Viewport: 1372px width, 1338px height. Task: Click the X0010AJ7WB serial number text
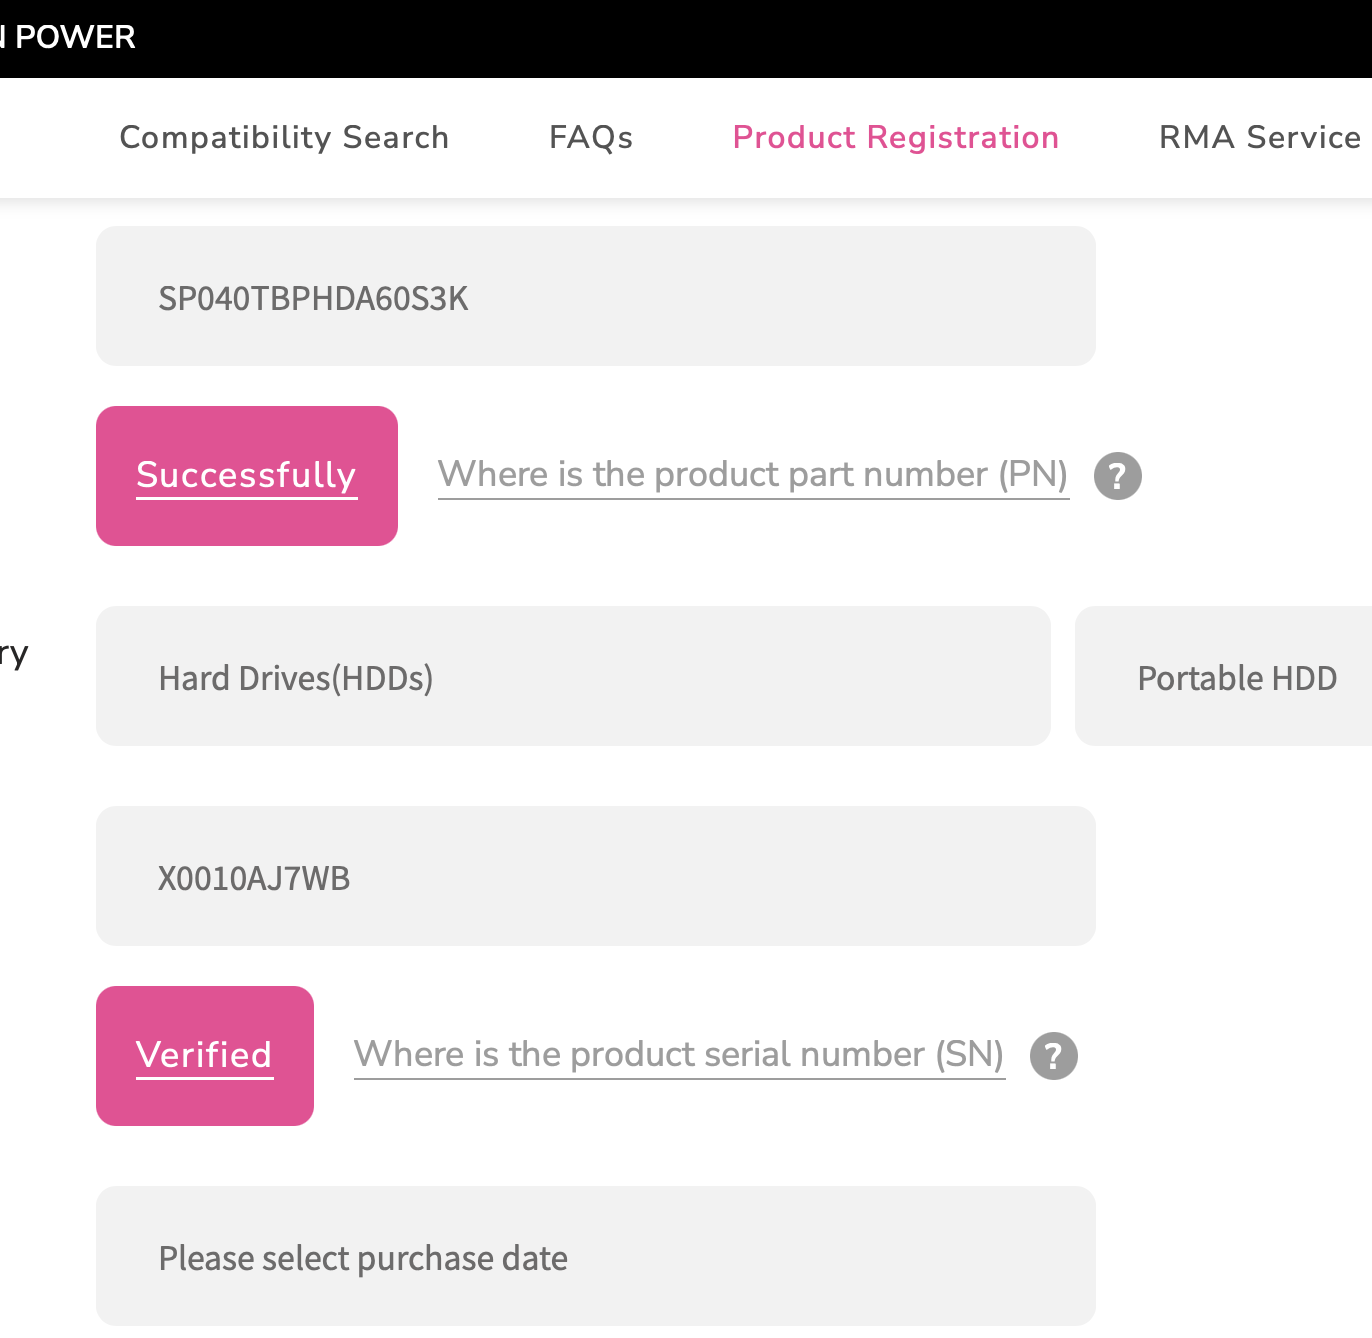254,878
